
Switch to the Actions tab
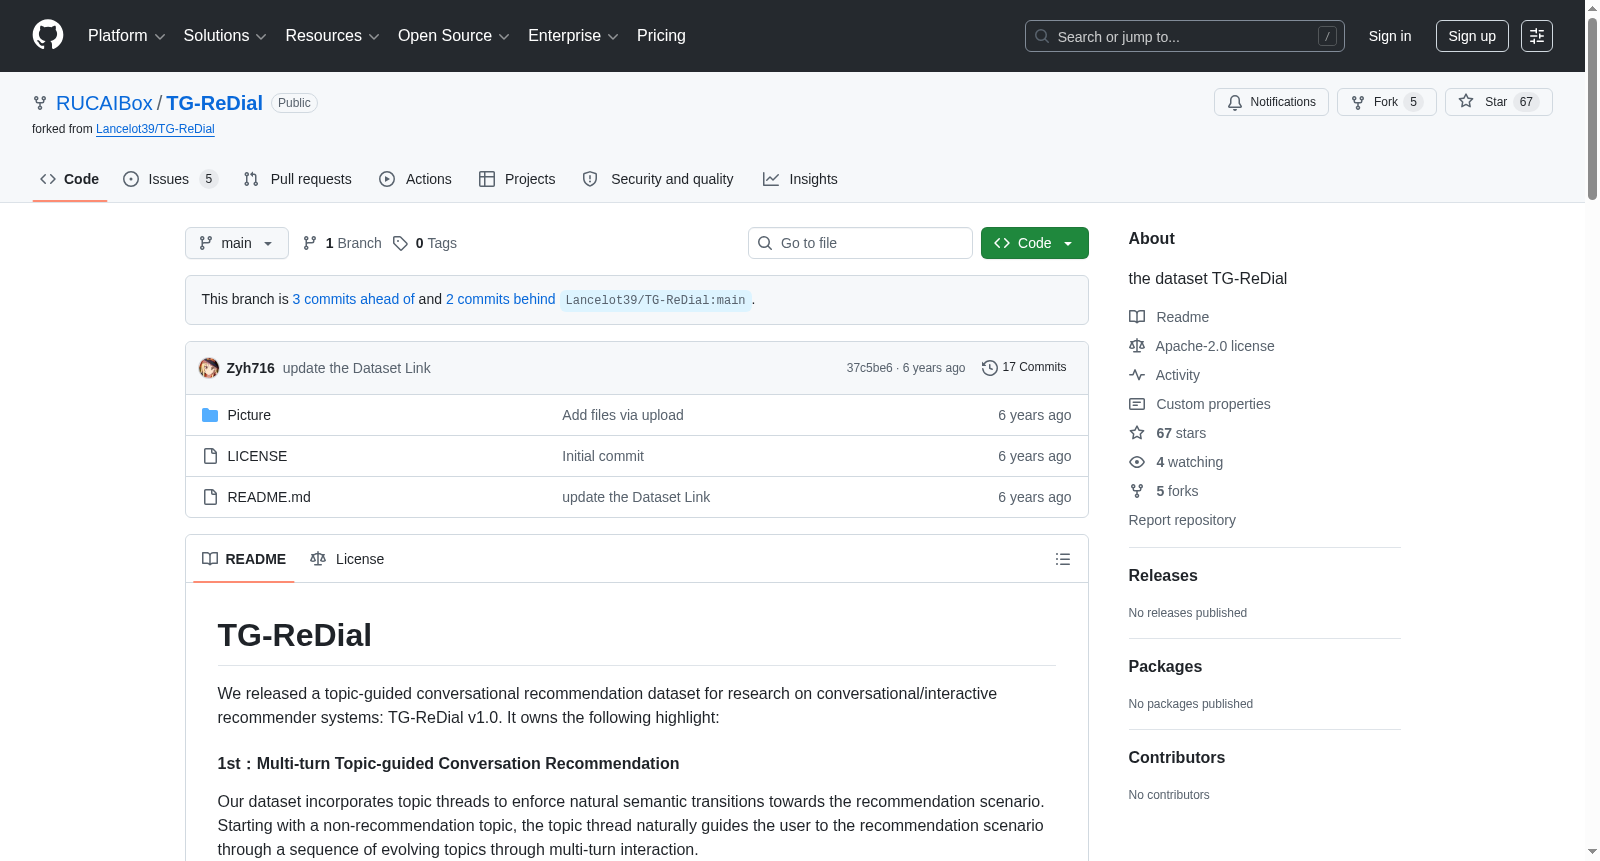coord(415,179)
